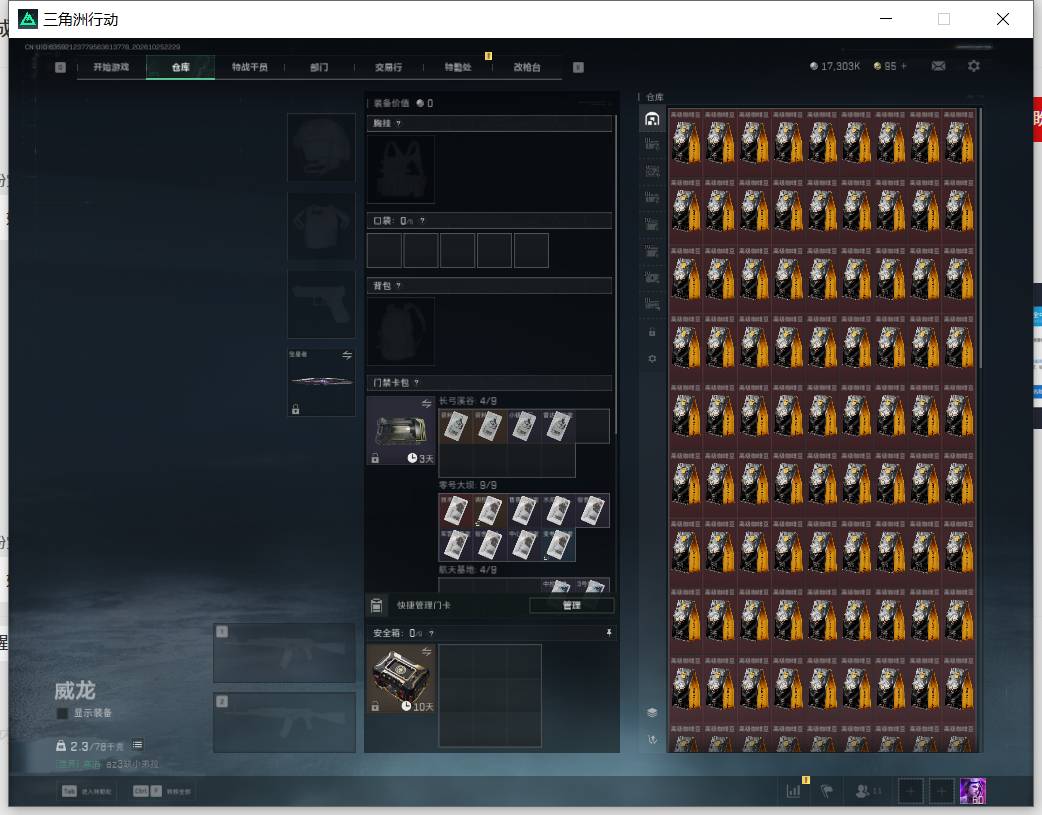The width and height of the screenshot is (1042, 815).
Task: Select the keycard case with 3天 timer
Action: (401, 430)
